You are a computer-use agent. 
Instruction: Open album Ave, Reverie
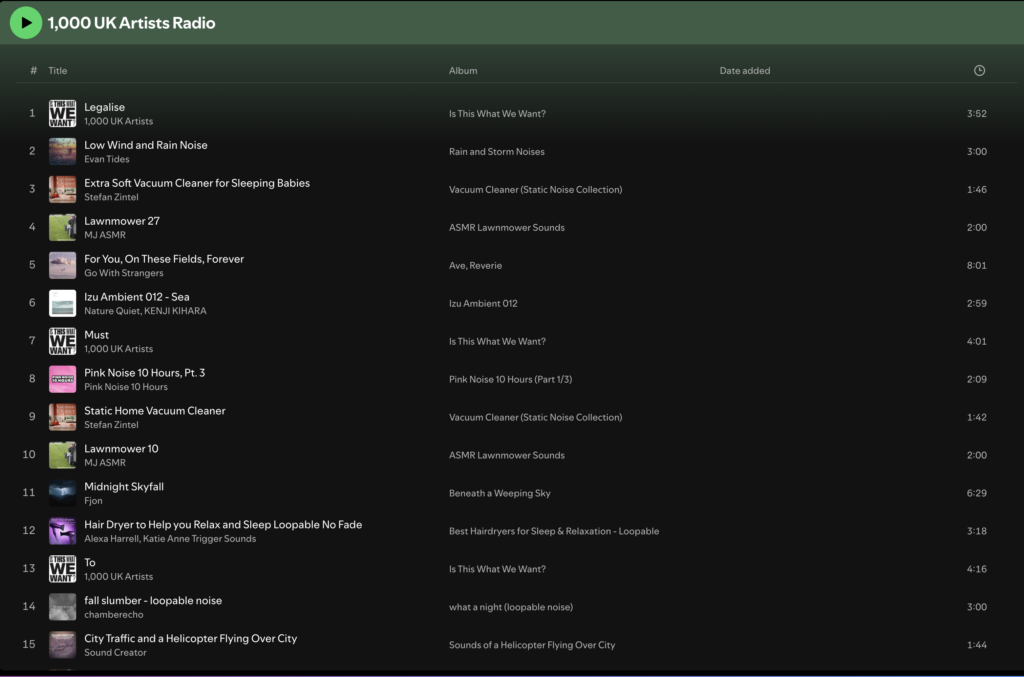pos(475,265)
